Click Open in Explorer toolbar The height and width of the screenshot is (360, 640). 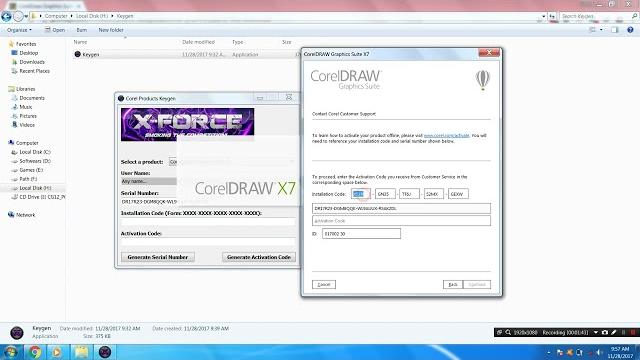click(x=55, y=30)
